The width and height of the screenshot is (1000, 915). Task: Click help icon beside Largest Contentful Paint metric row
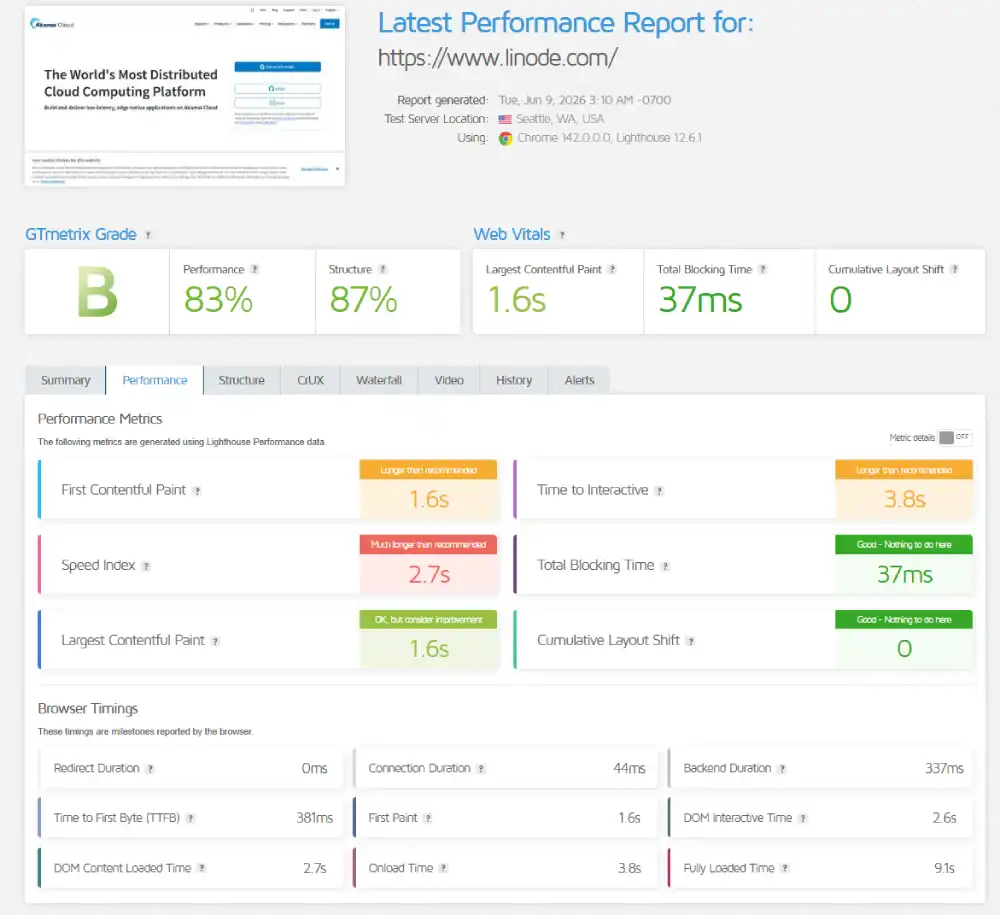click(216, 641)
